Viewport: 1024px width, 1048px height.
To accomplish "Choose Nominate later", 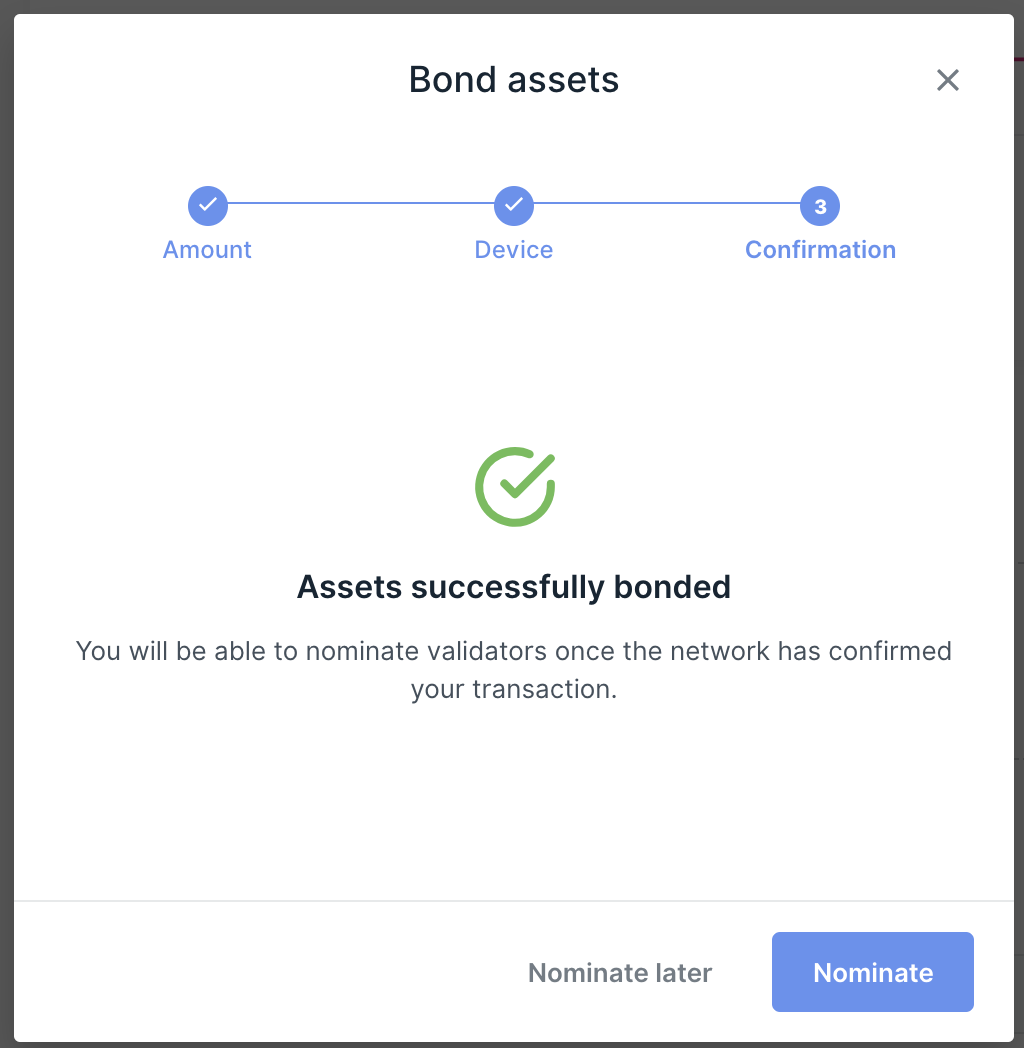I will tap(620, 973).
